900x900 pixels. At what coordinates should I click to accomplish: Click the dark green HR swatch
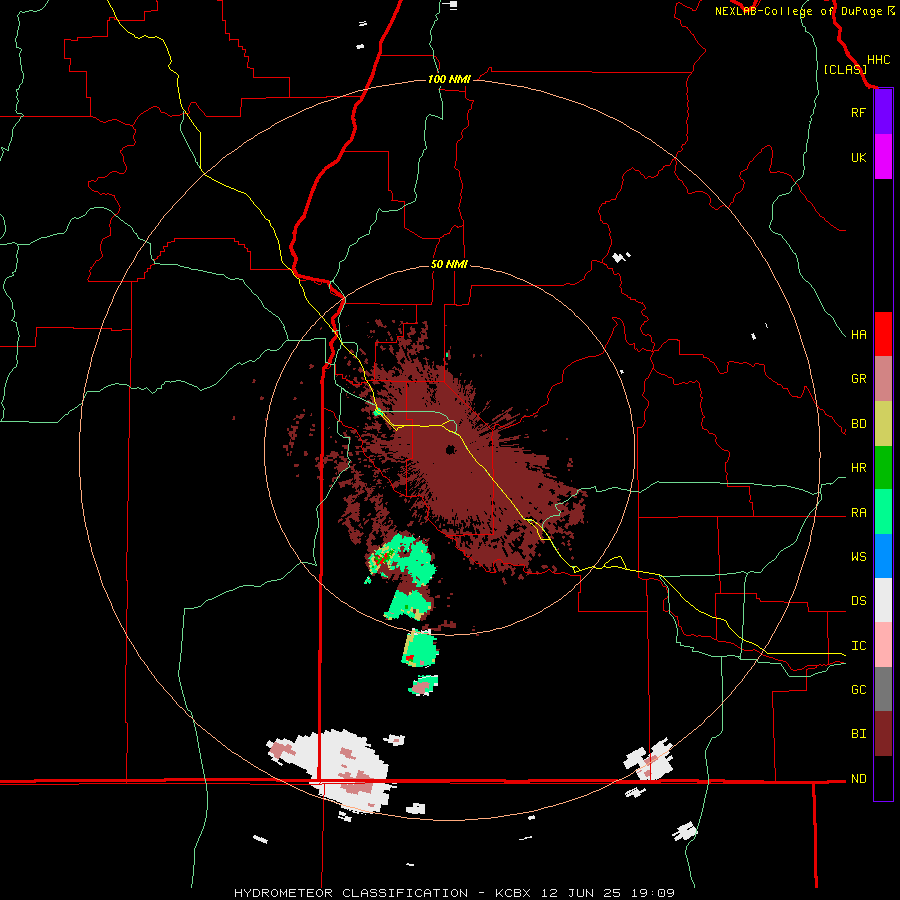tap(883, 468)
